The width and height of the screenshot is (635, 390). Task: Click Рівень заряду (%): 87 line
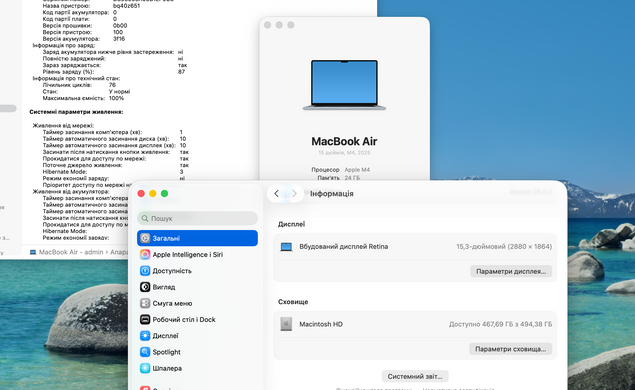(x=113, y=72)
